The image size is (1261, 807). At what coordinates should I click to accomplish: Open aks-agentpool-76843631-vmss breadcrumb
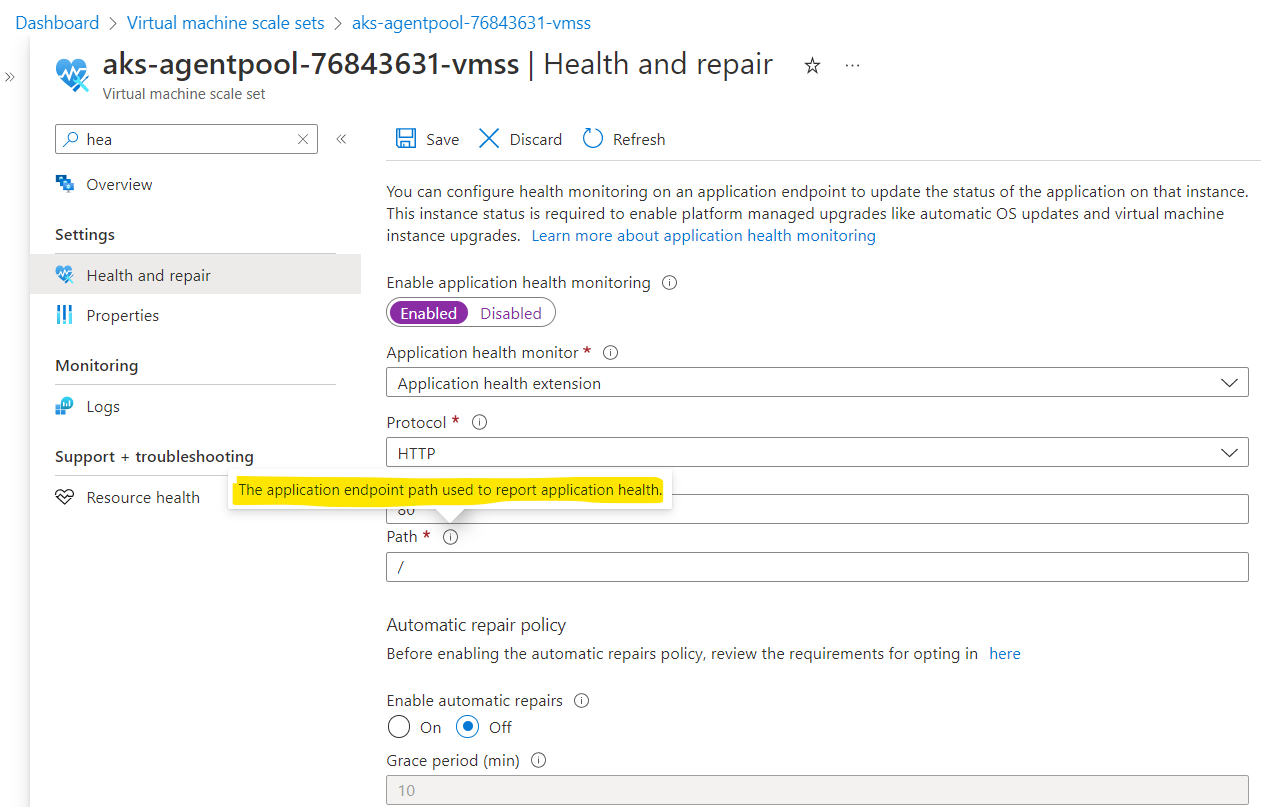(x=471, y=22)
